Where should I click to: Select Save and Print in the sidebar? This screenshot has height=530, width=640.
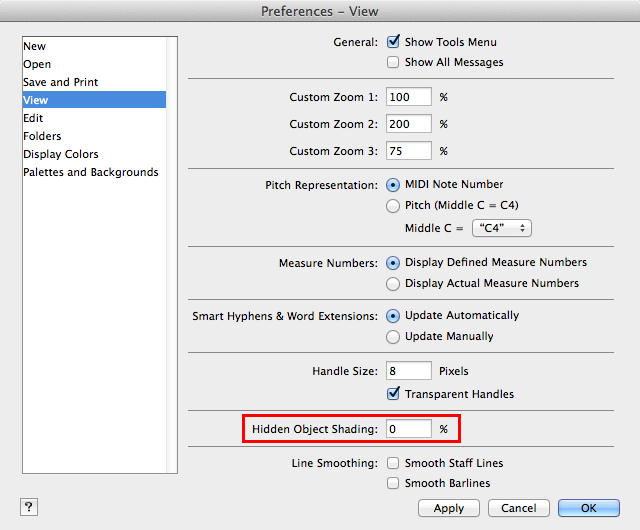click(x=61, y=82)
